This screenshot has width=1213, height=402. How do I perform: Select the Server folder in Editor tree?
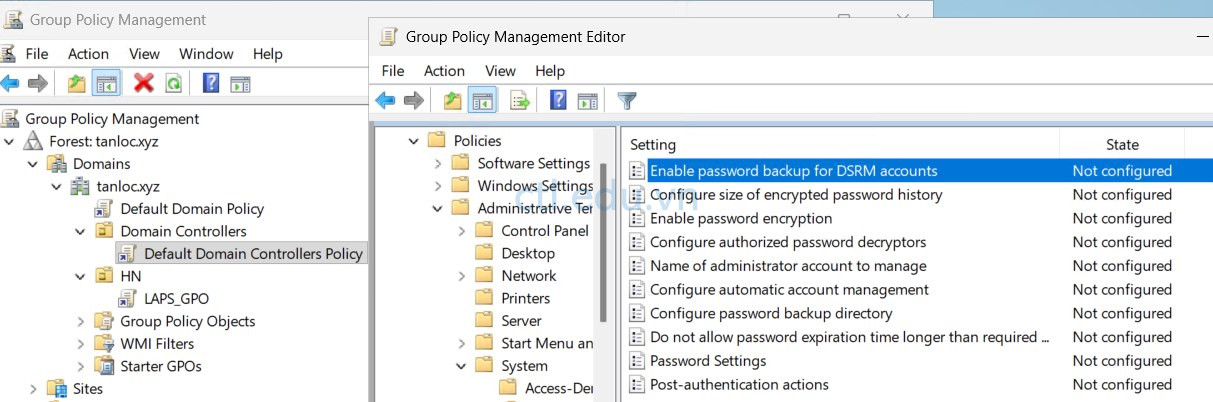[521, 321]
